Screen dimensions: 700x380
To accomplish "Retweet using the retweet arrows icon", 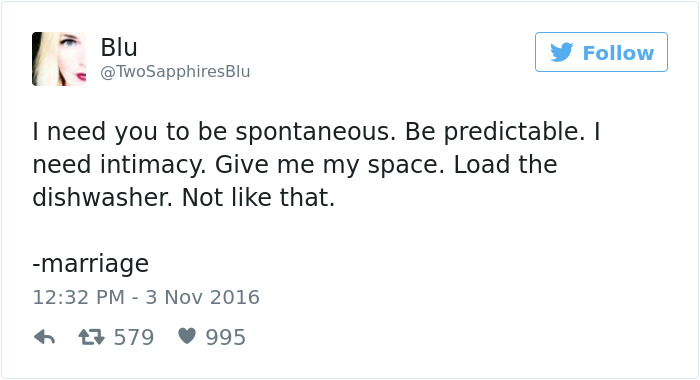I will tap(92, 337).
